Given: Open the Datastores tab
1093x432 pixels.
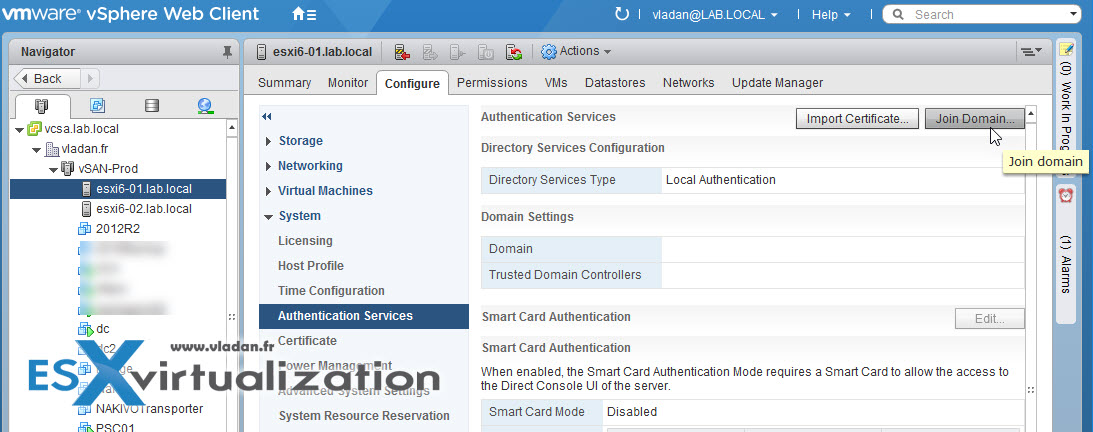Looking at the screenshot, I should [615, 83].
